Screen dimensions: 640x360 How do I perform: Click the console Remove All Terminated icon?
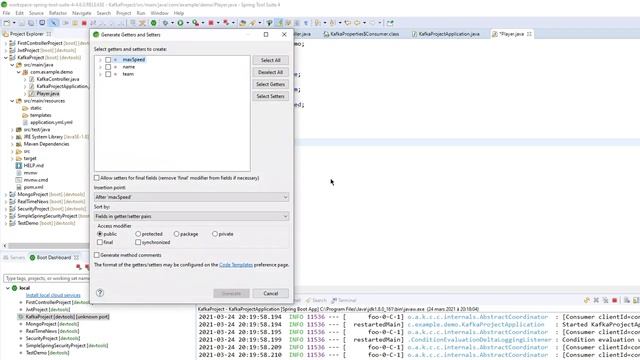(605, 300)
